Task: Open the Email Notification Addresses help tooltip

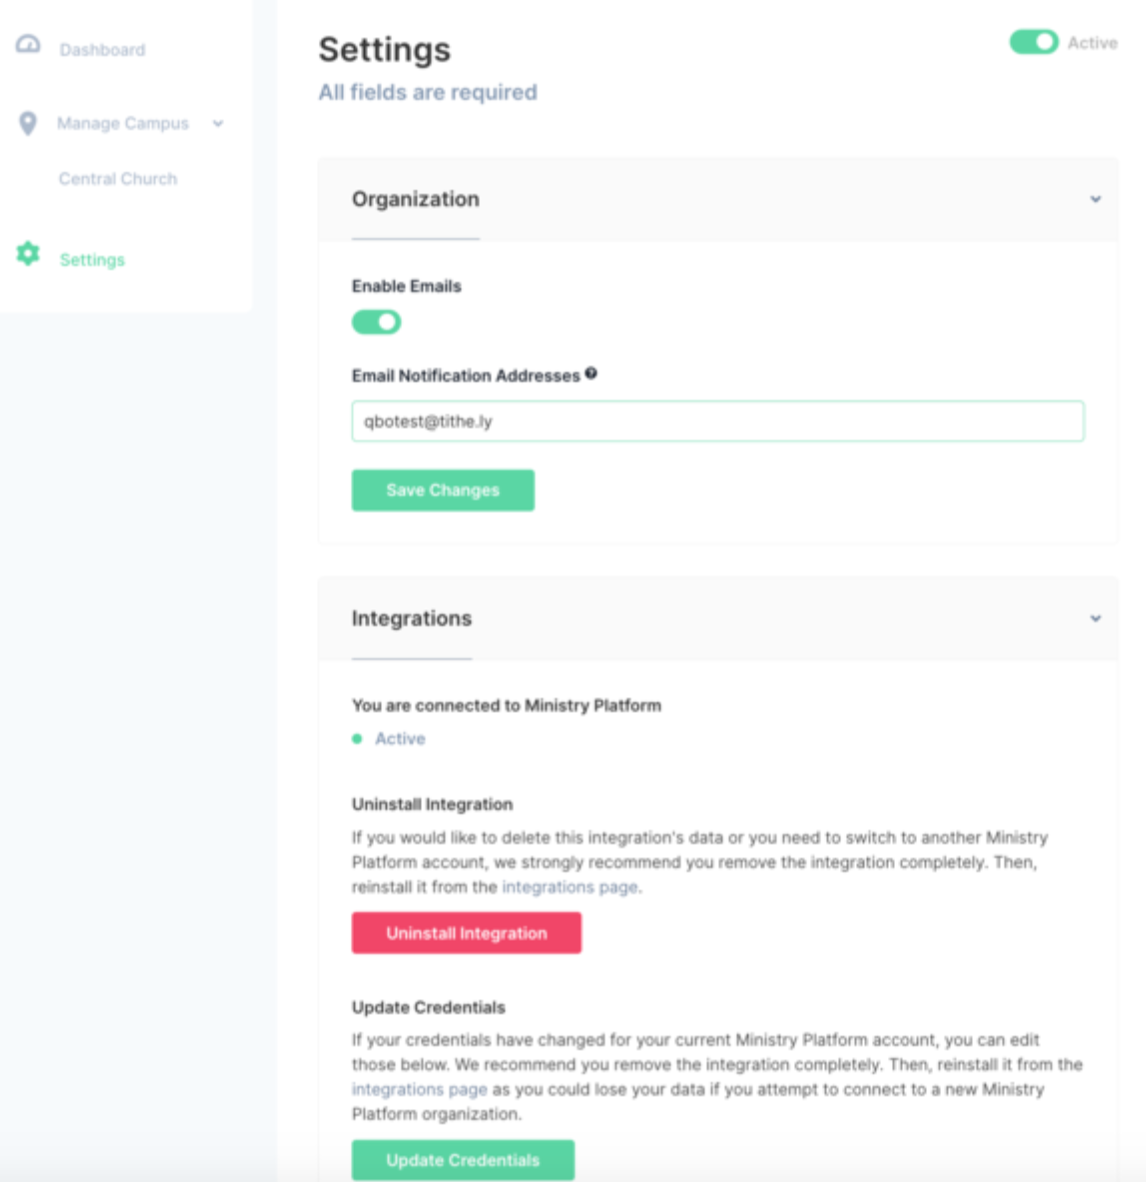Action: pos(590,371)
